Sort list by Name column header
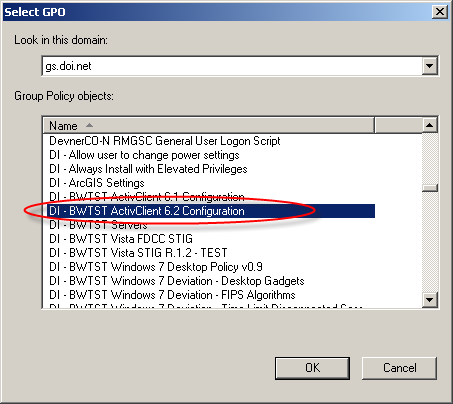The height and width of the screenshot is (404, 453). click(208, 126)
